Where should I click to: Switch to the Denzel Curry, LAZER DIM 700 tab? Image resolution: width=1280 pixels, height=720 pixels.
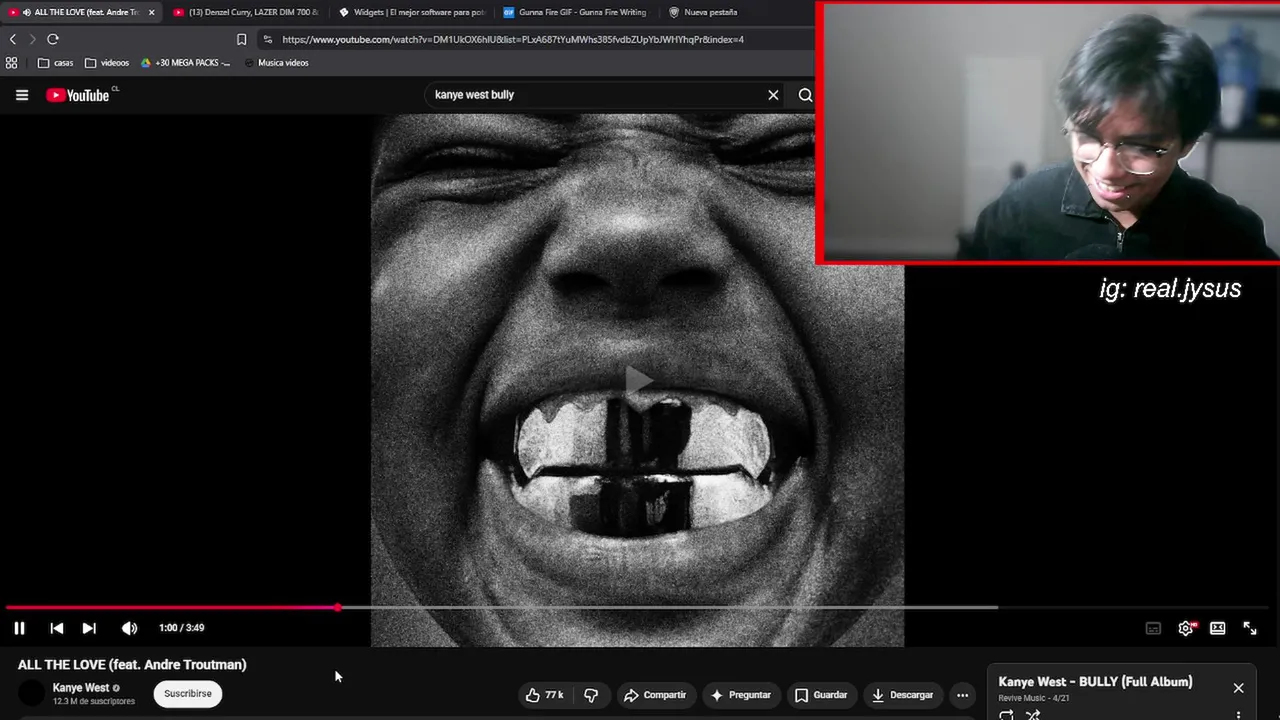coord(246,12)
